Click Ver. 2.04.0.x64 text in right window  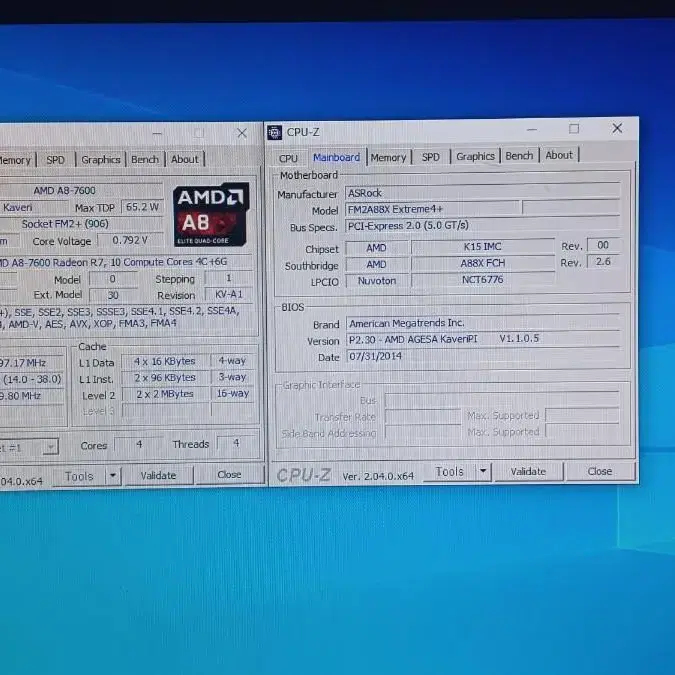coord(378,476)
